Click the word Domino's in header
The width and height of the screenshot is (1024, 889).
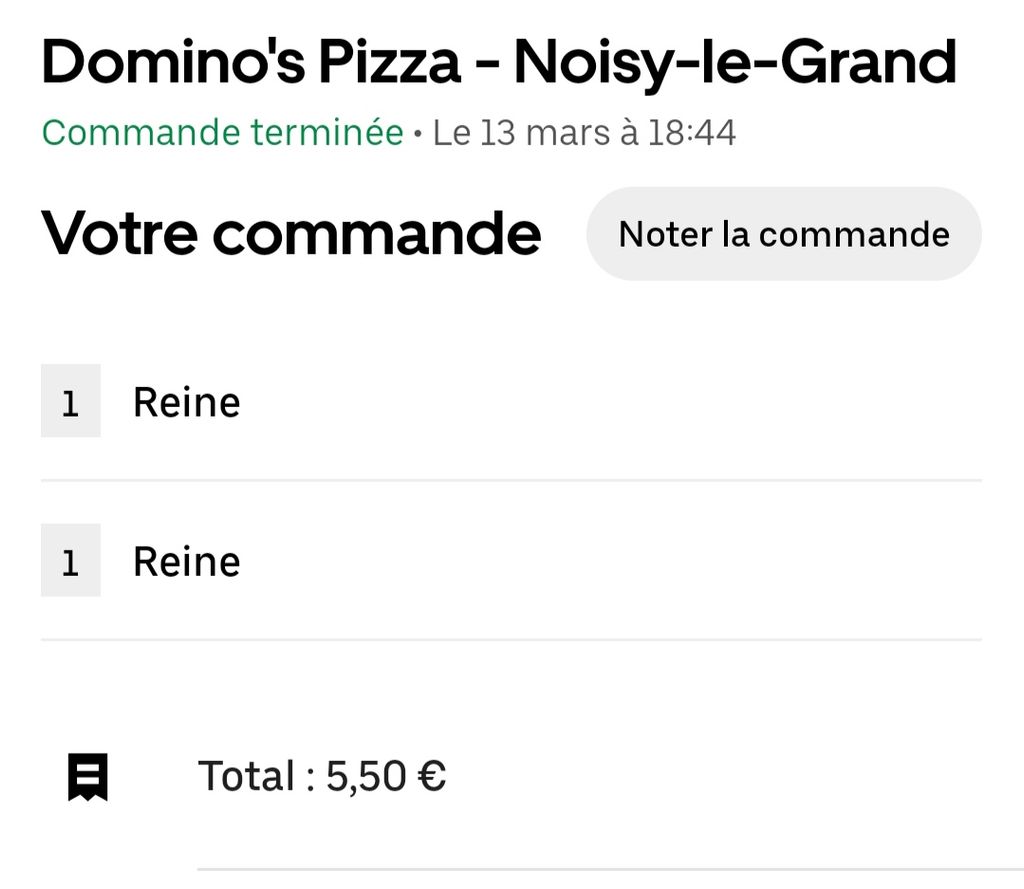173,63
